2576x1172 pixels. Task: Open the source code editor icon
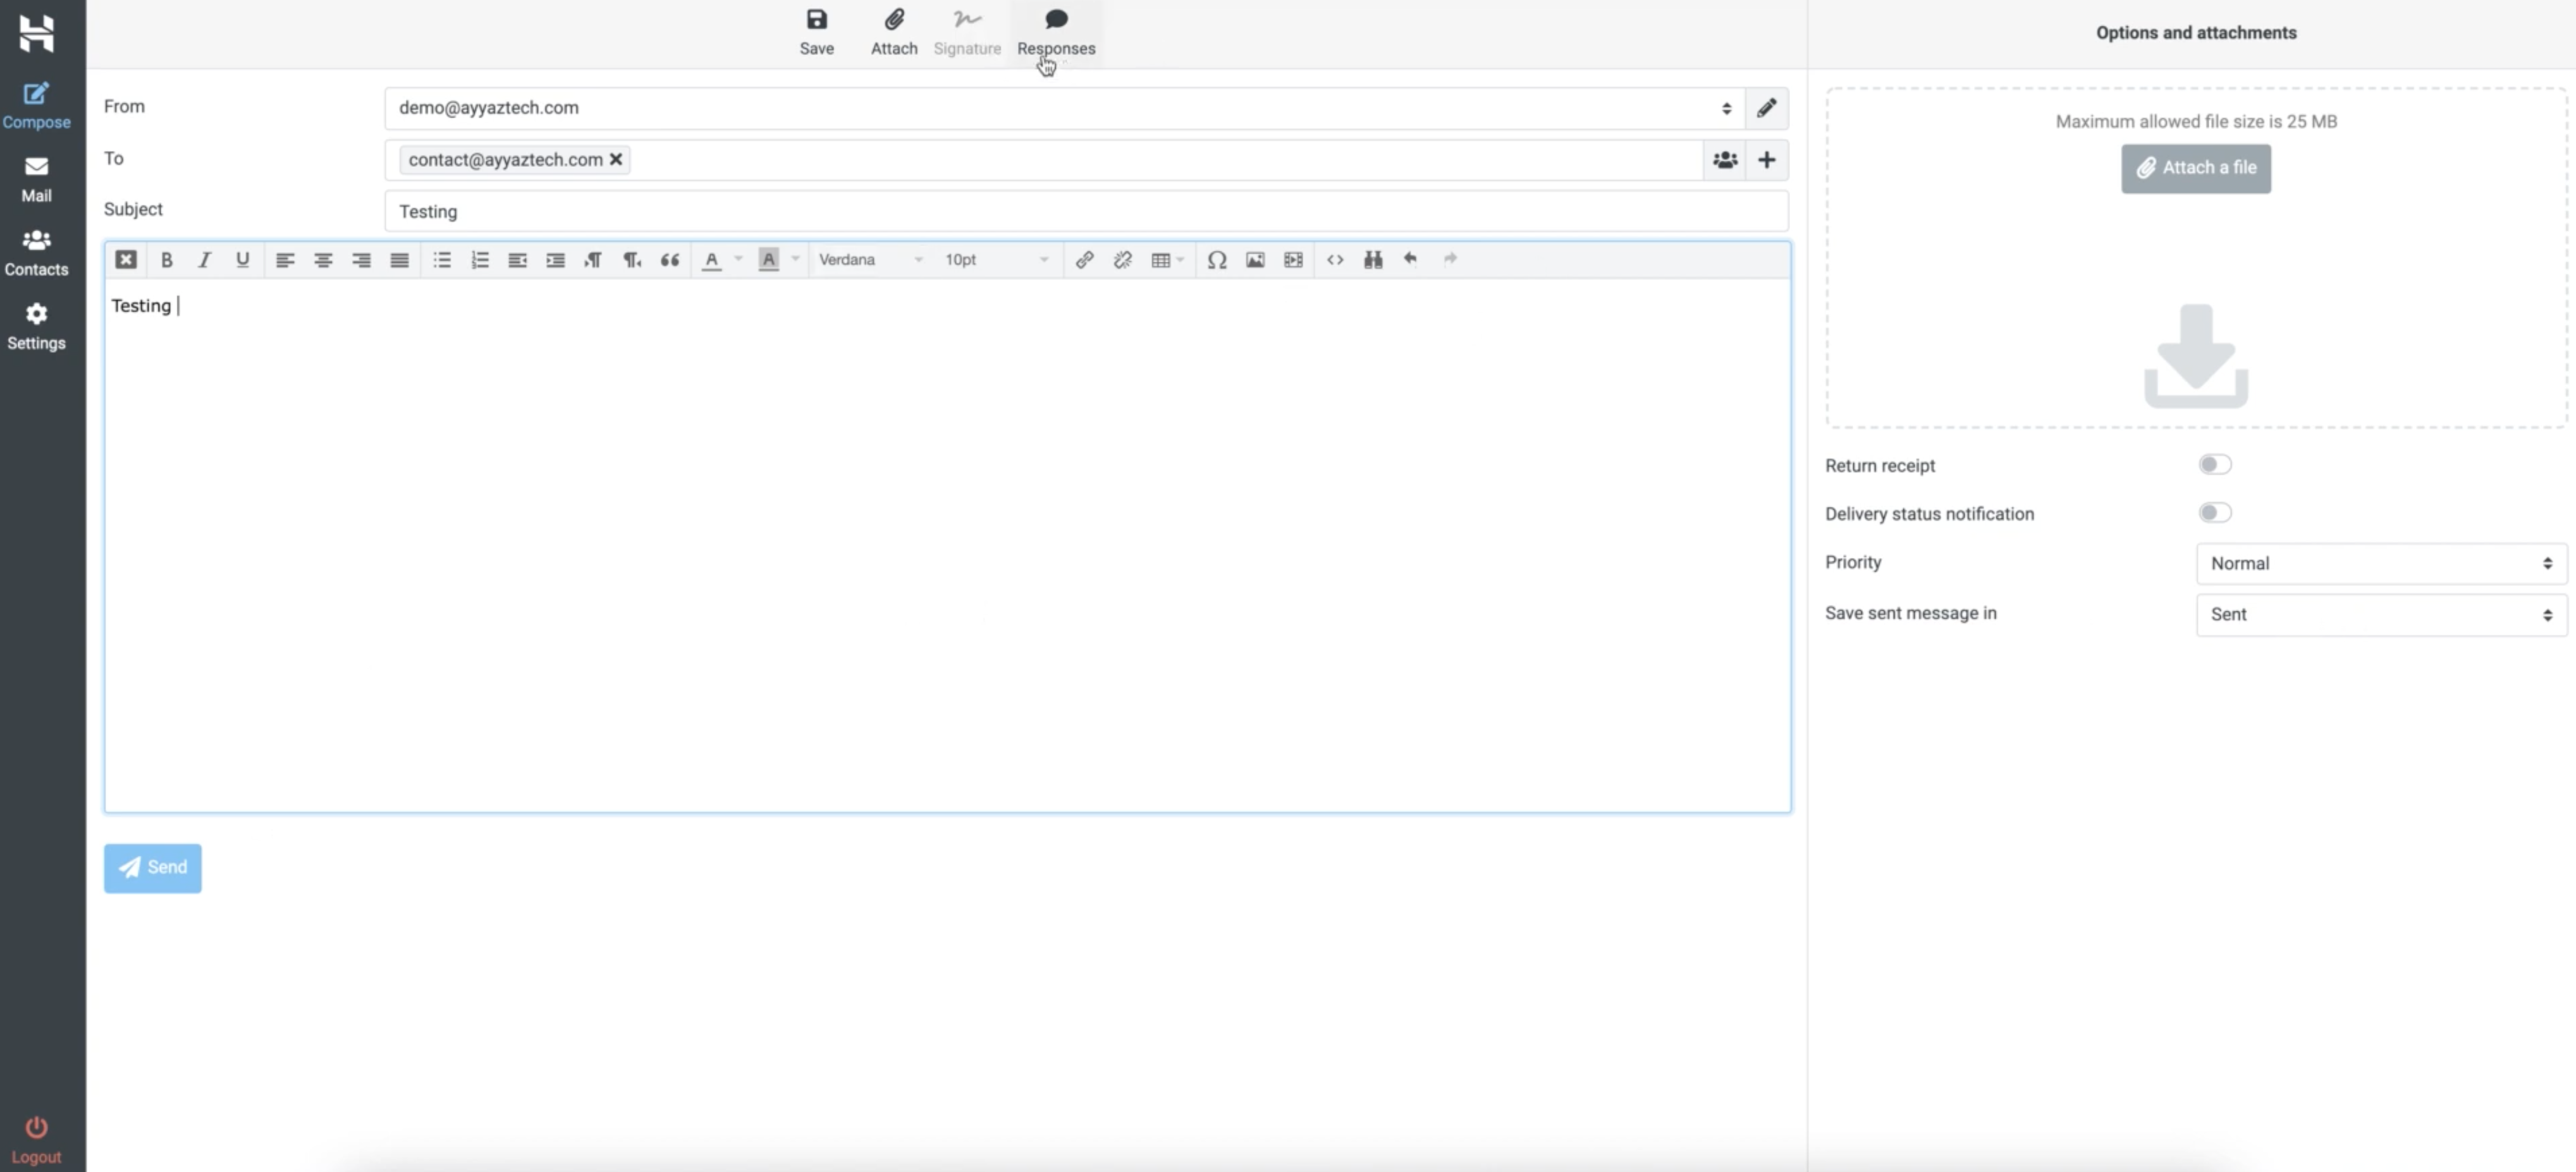pyautogui.click(x=1335, y=260)
